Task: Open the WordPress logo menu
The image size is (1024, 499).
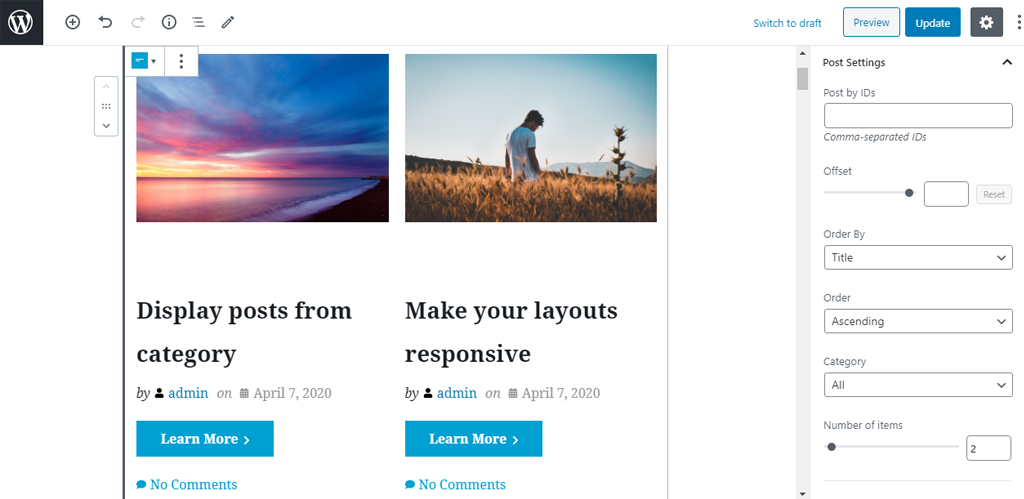Action: click(x=21, y=22)
